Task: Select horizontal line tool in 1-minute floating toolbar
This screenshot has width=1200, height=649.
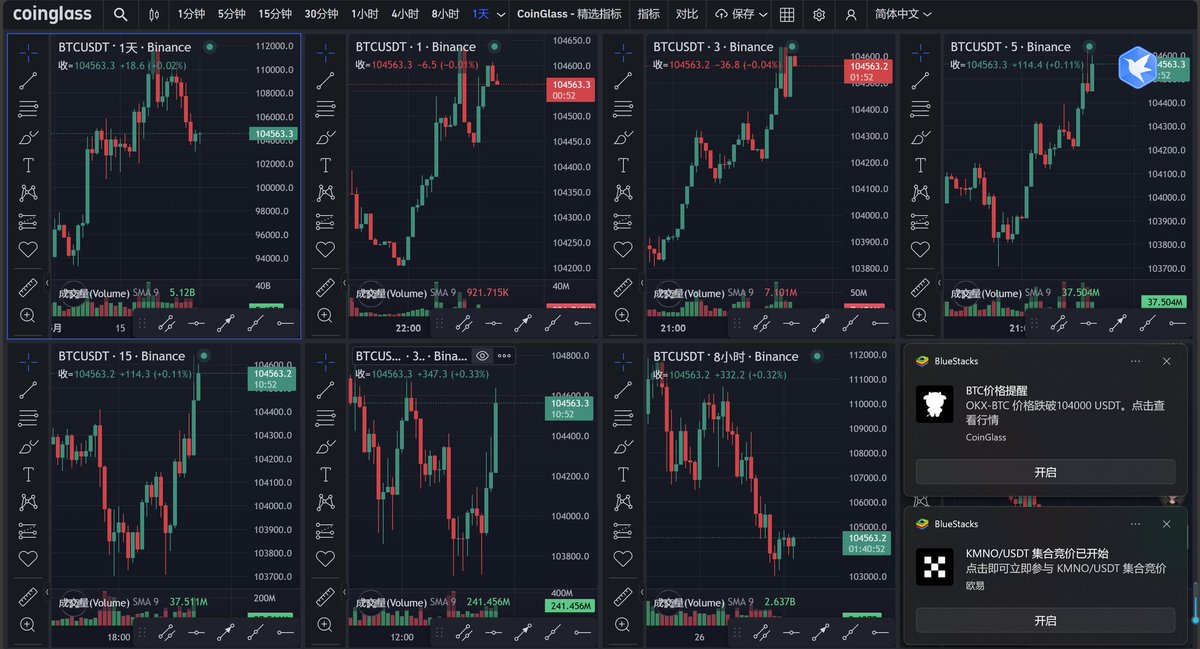Action: tap(494, 323)
